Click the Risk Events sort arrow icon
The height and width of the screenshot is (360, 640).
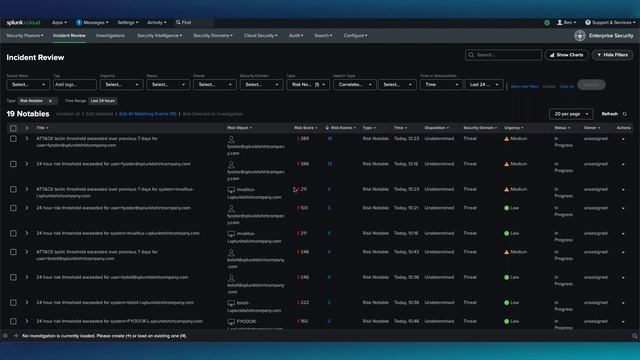click(x=327, y=128)
